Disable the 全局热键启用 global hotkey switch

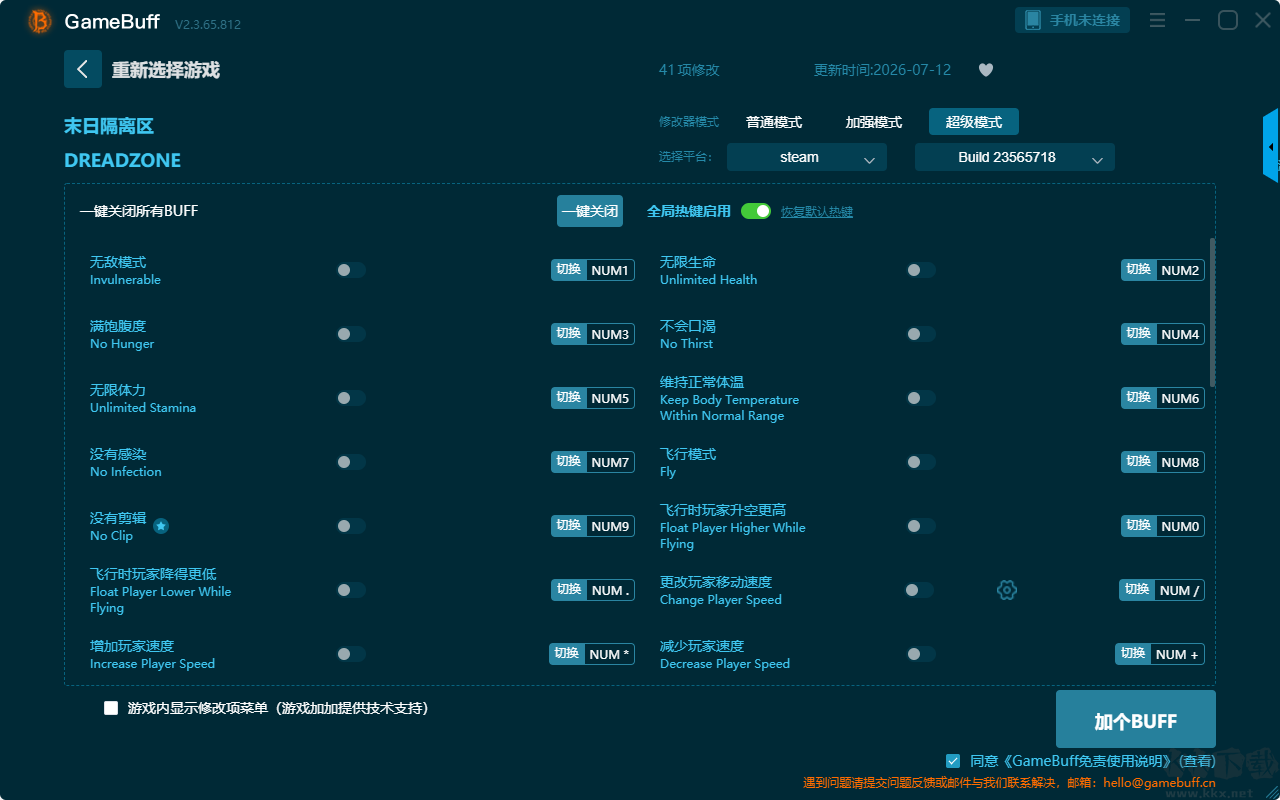point(756,211)
